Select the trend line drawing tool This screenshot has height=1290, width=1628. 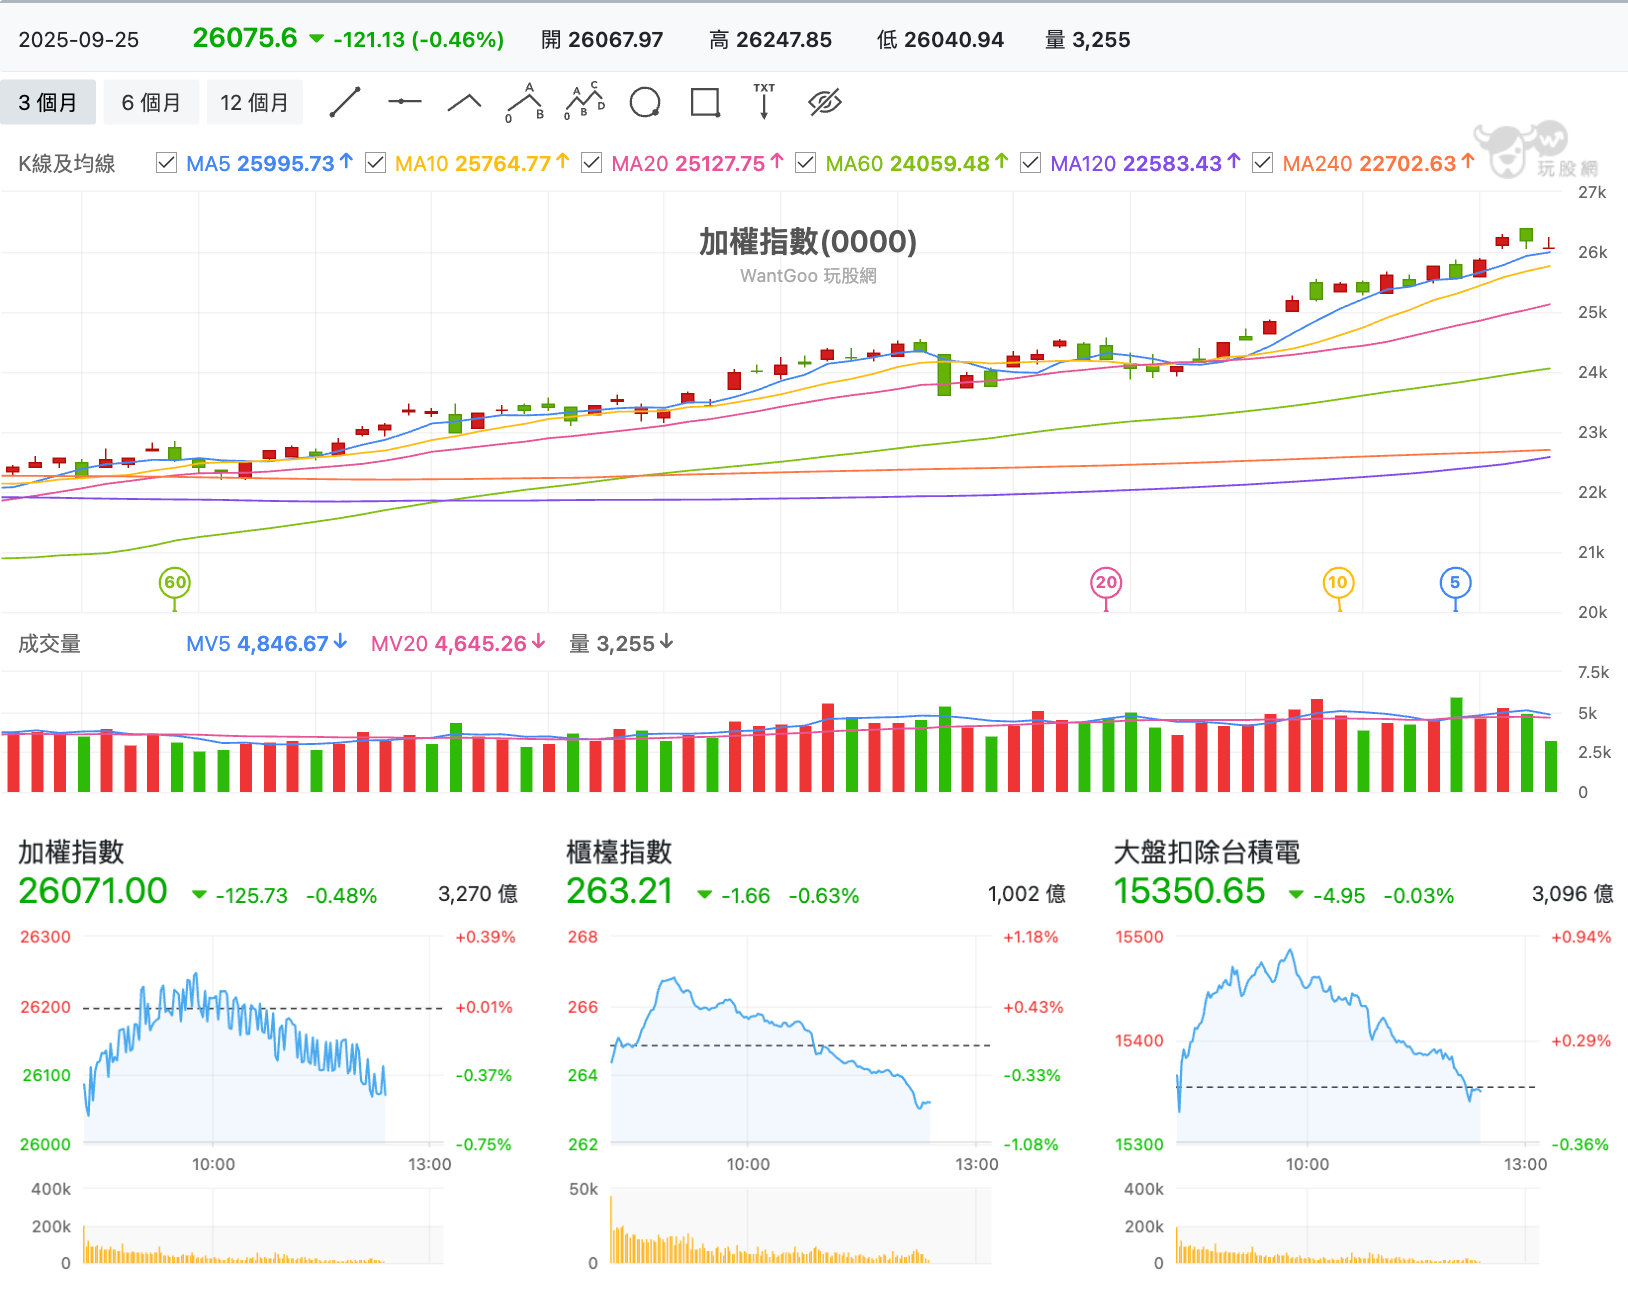pyautogui.click(x=345, y=101)
